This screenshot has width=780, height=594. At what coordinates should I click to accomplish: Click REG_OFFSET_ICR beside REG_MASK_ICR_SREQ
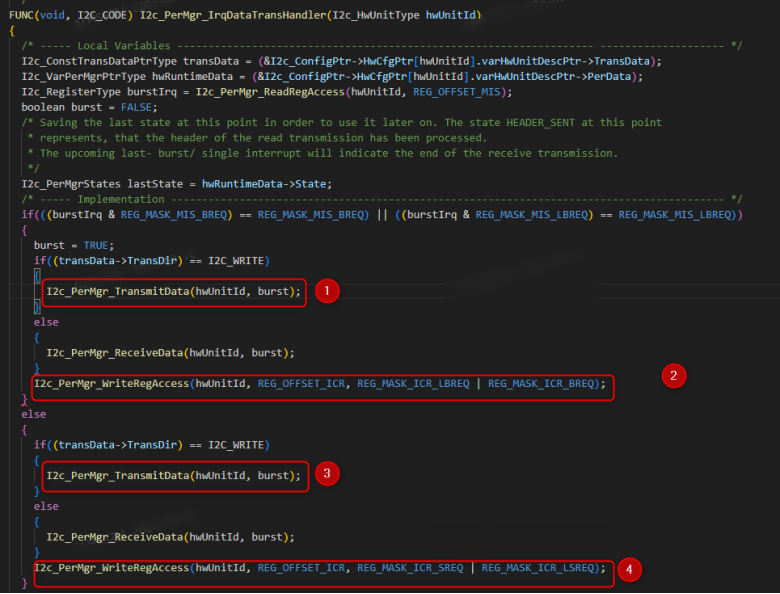click(x=301, y=568)
